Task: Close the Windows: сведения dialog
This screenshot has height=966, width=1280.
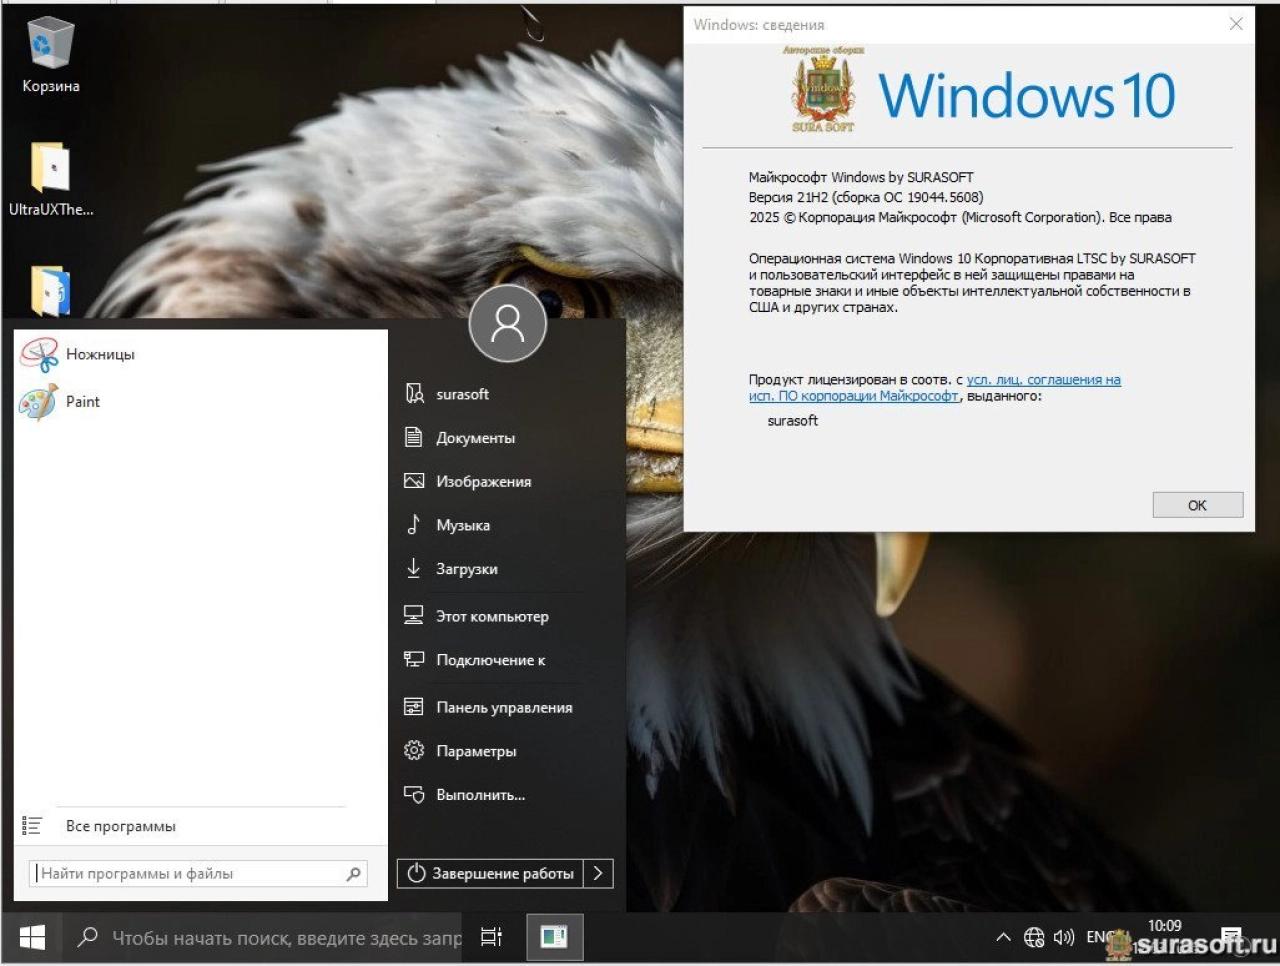Action: [x=1236, y=24]
